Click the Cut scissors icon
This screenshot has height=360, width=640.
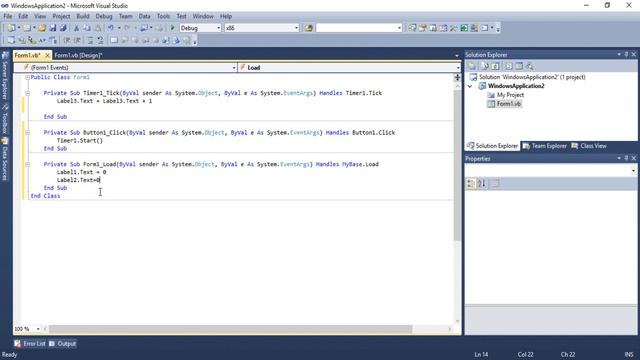point(76,28)
